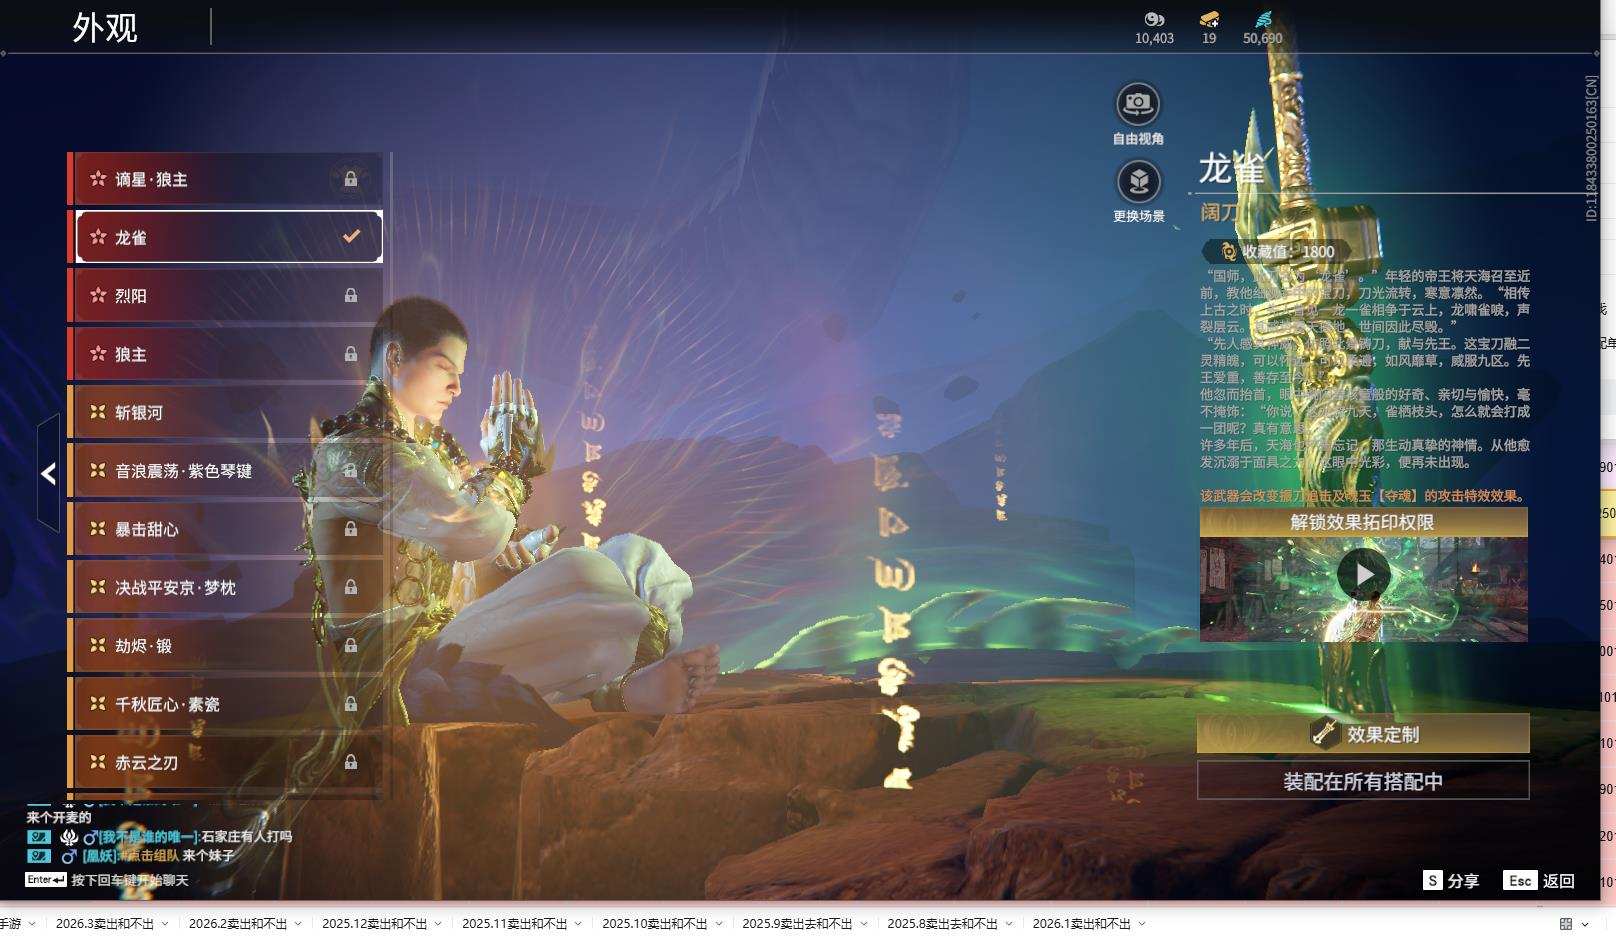
Task: Play the 龙雀 effect preview video
Action: [x=1363, y=575]
